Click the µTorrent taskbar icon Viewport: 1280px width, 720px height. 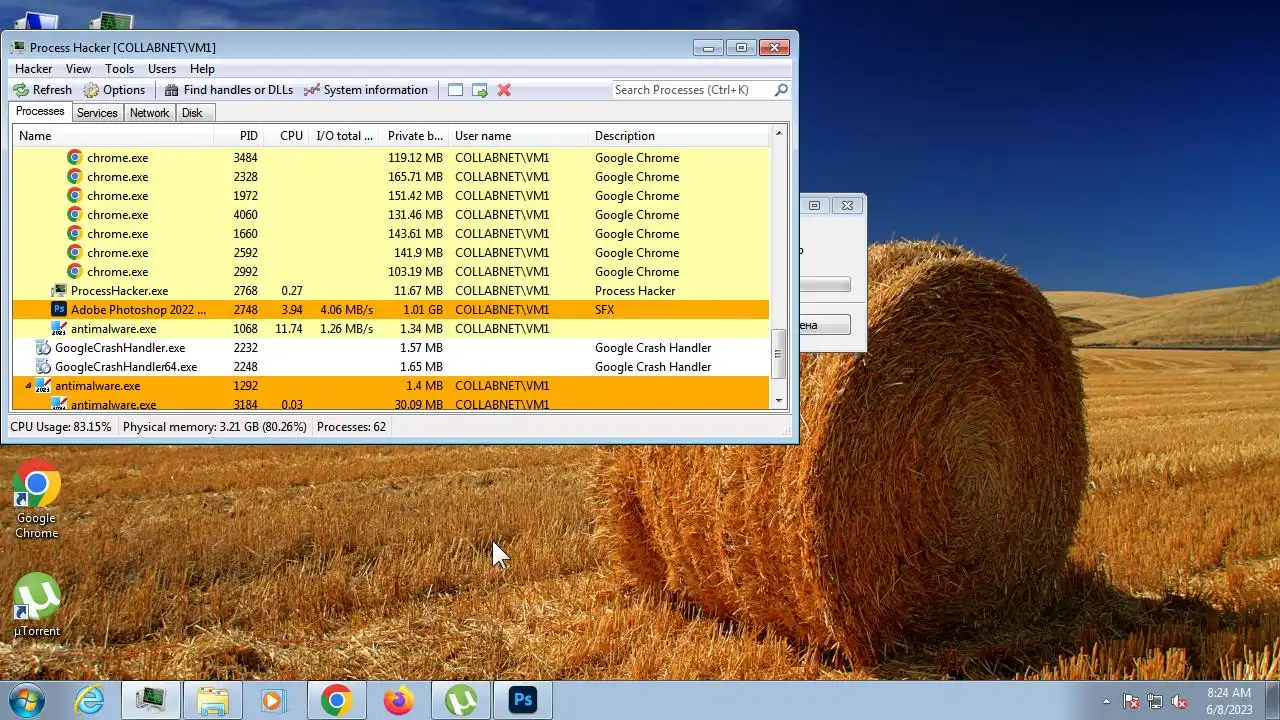pyautogui.click(x=460, y=701)
